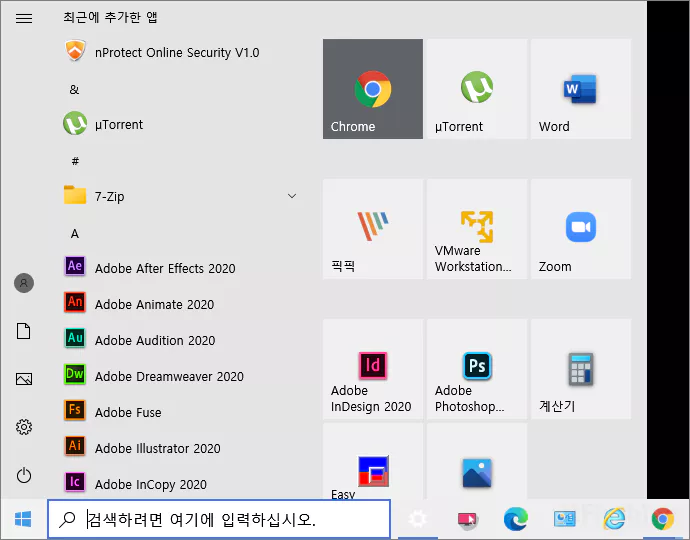Screen dimensions: 690x540
Task: Open the user account icon in sidebar
Action: click(x=24, y=283)
